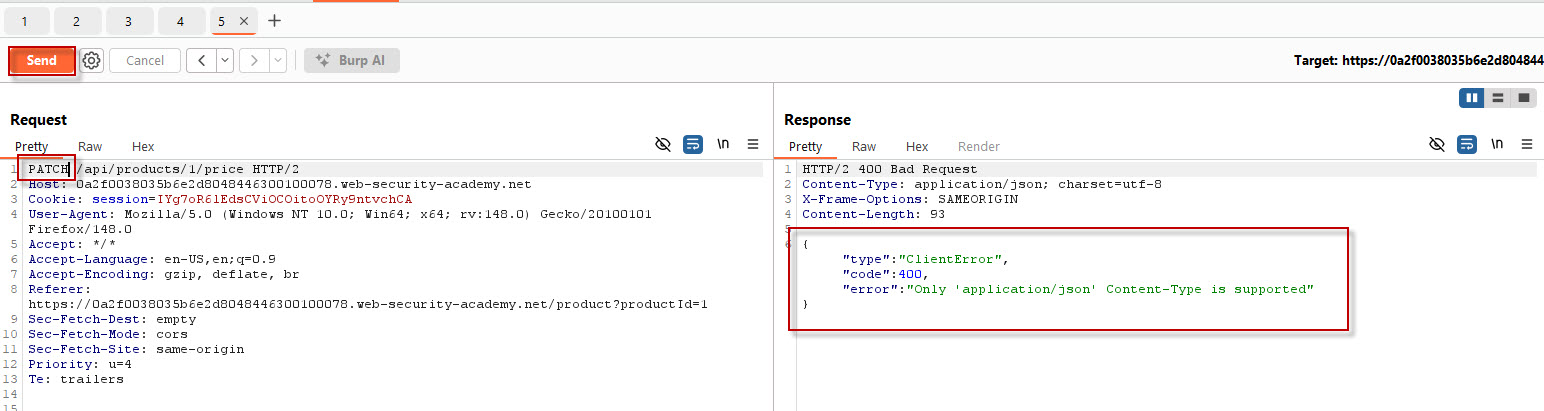Image resolution: width=1544 pixels, height=411 pixels.
Task: Select the Request Hex view tab
Action: [x=143, y=146]
